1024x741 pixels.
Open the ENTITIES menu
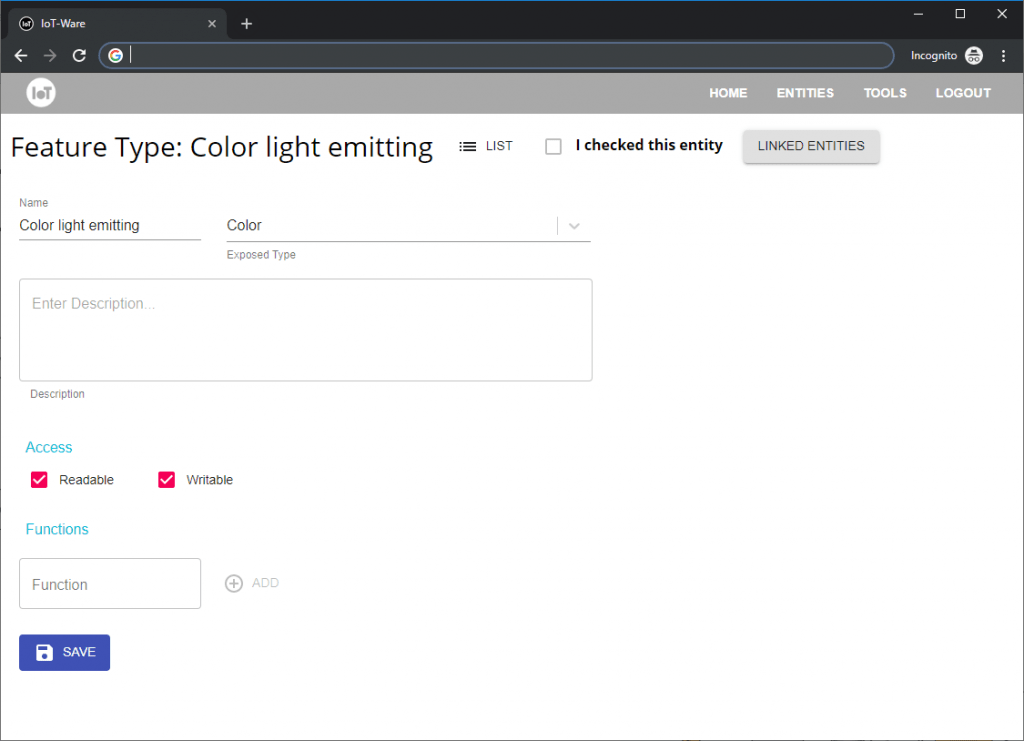click(805, 93)
